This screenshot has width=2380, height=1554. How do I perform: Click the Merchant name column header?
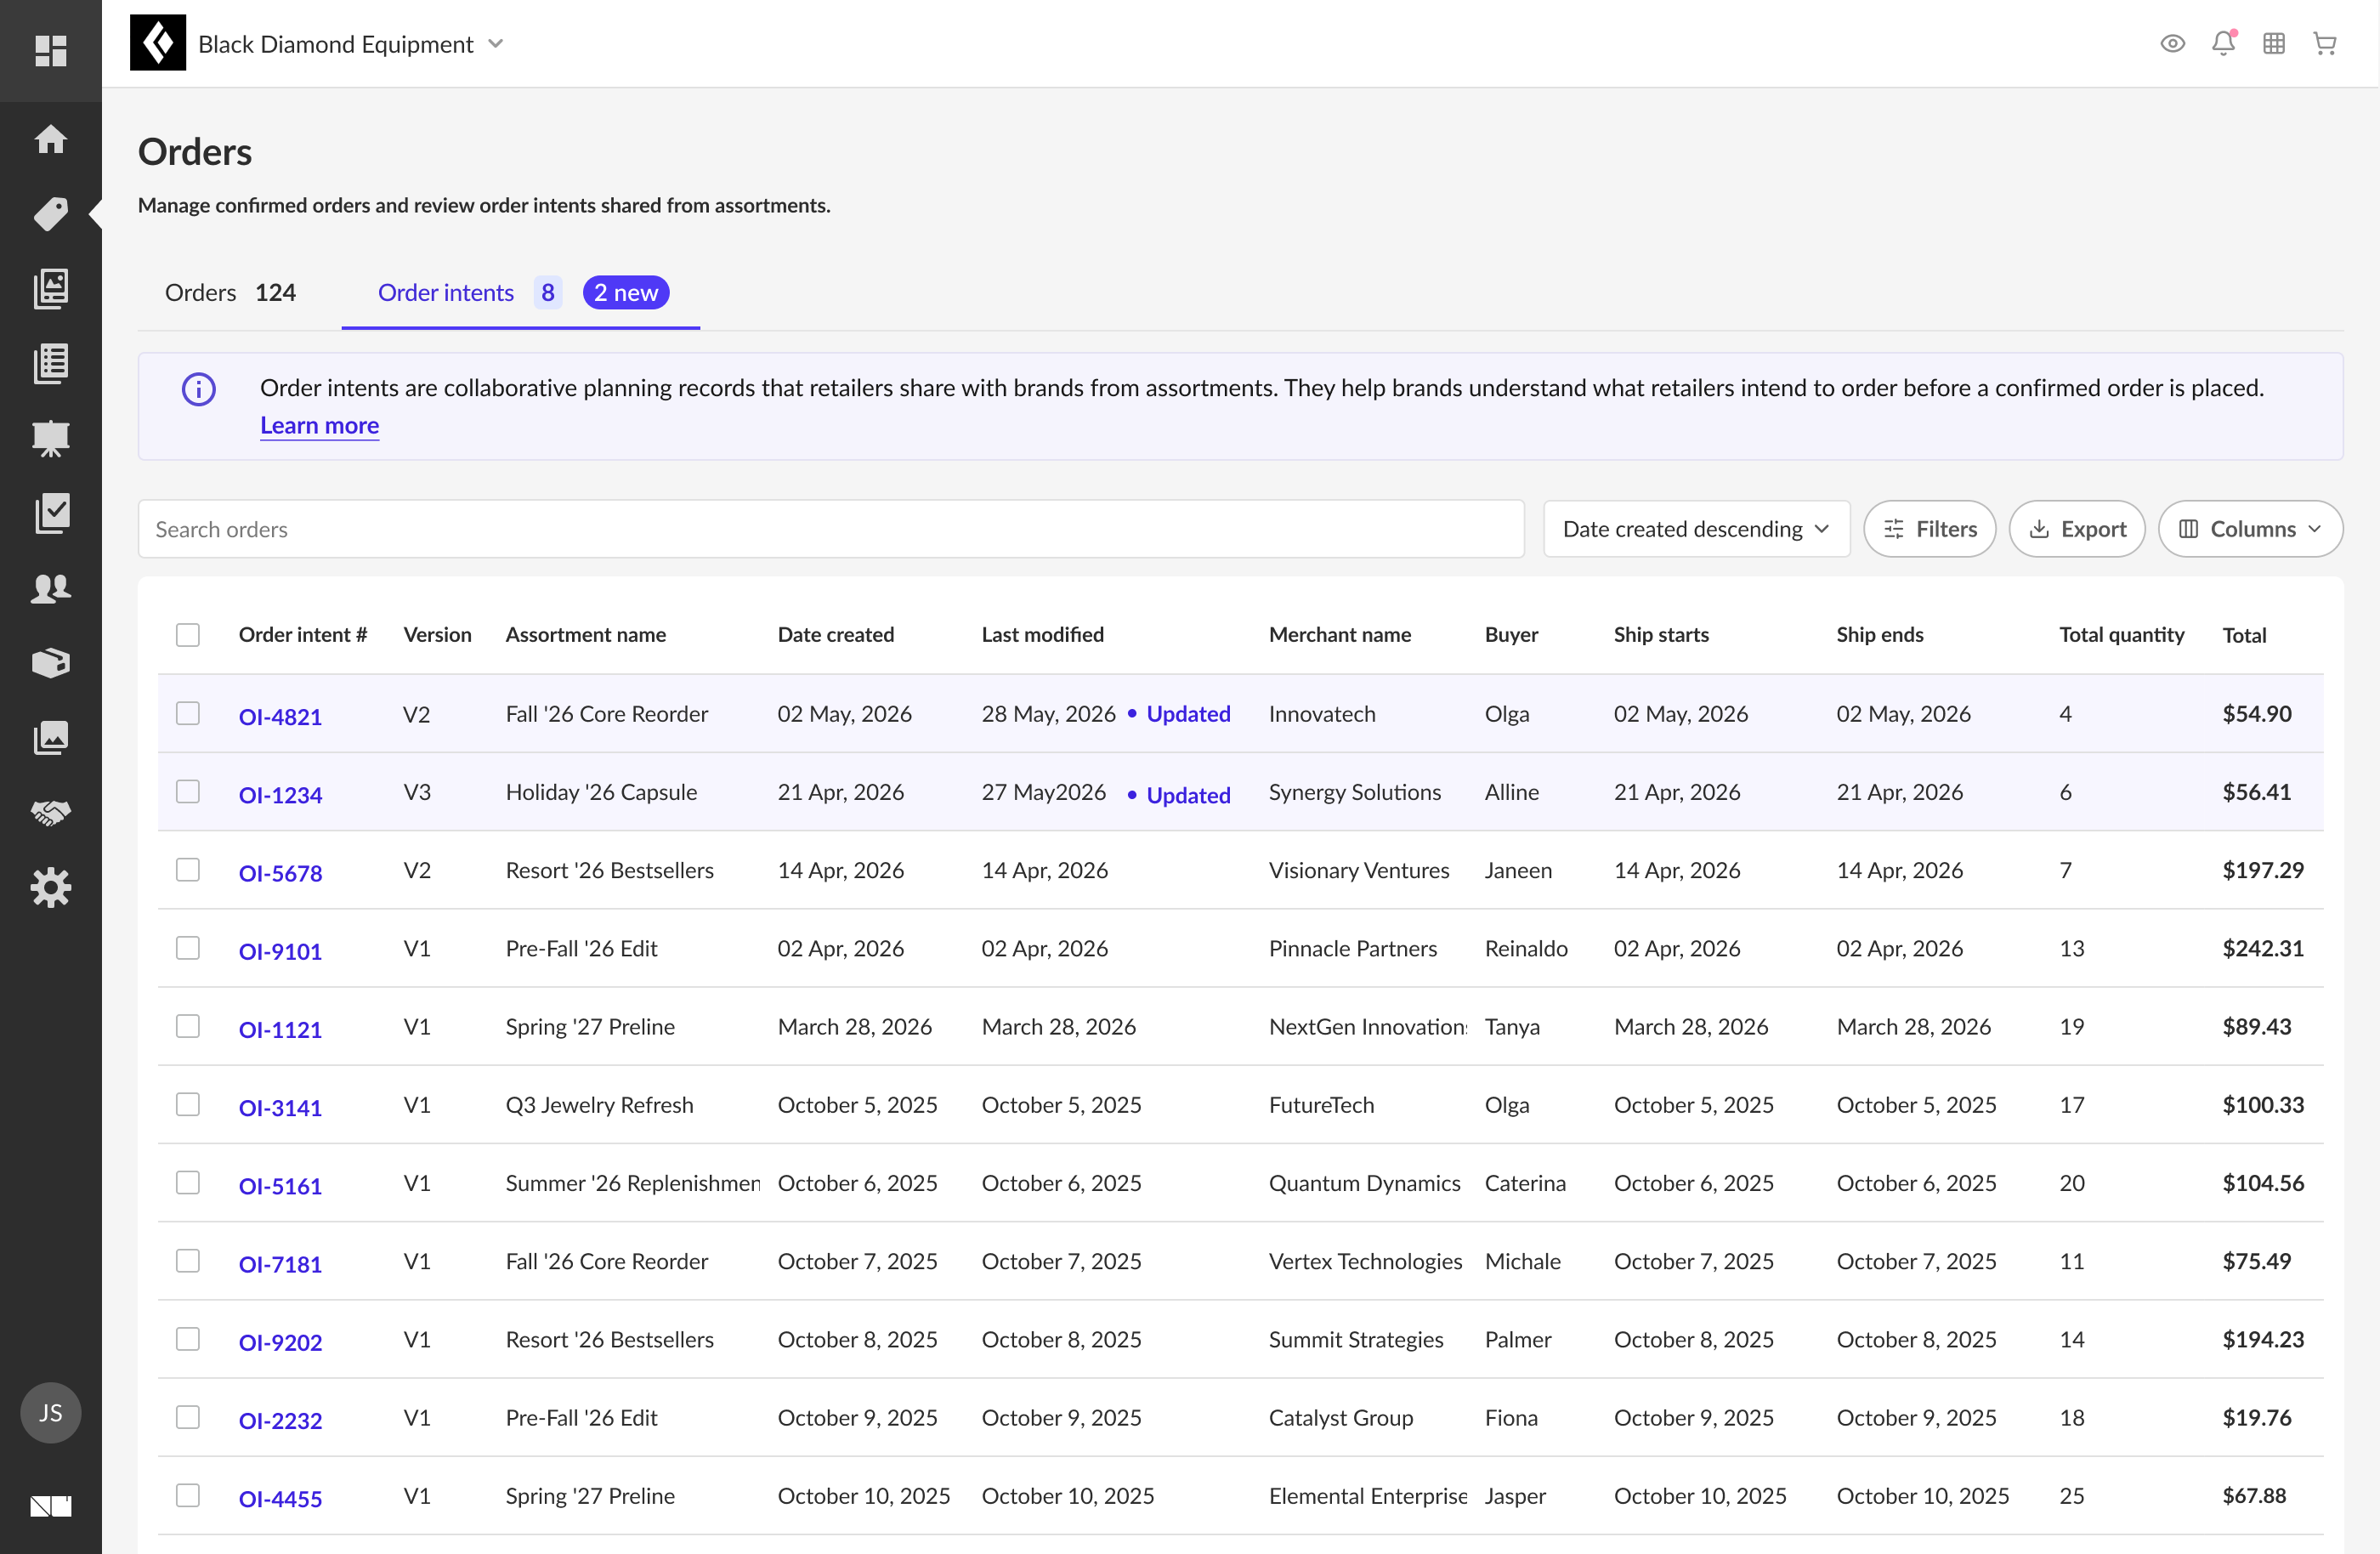1340,635
